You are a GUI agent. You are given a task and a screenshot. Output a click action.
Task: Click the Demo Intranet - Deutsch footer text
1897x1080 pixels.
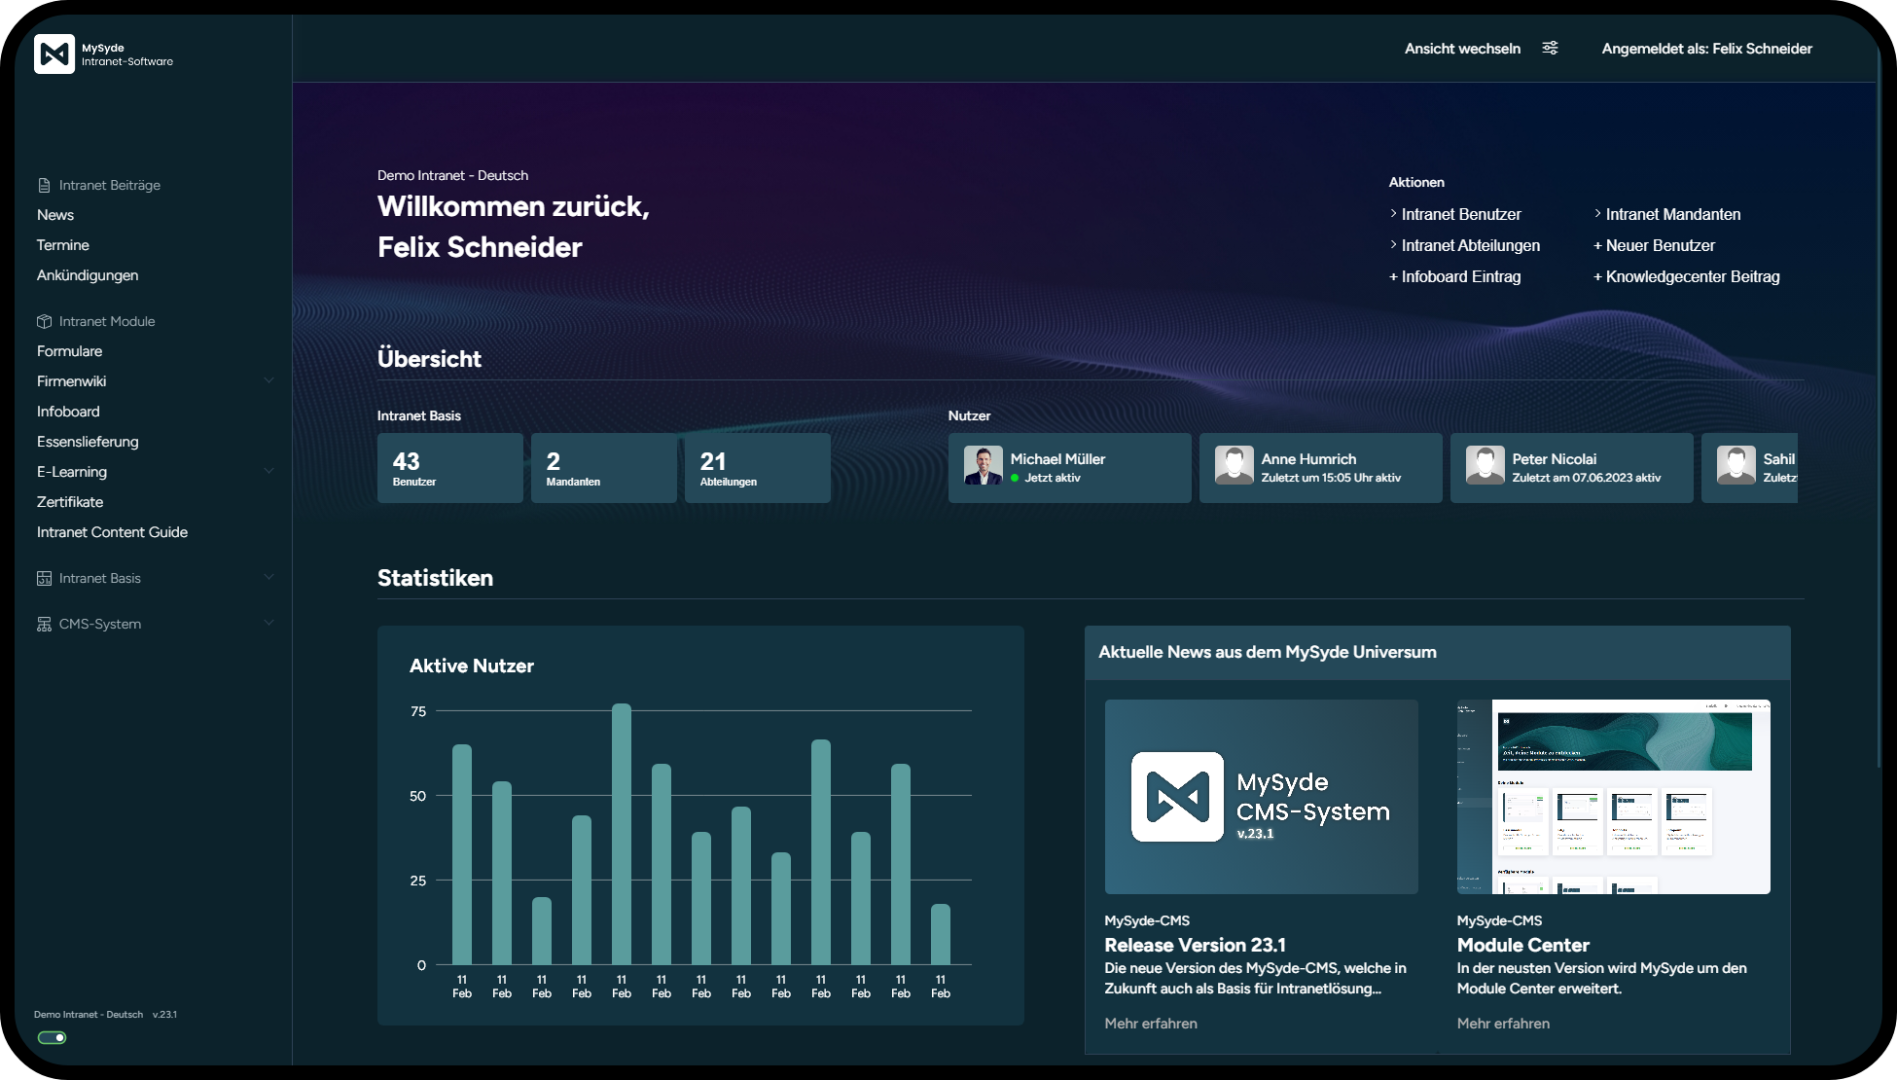(x=88, y=1014)
